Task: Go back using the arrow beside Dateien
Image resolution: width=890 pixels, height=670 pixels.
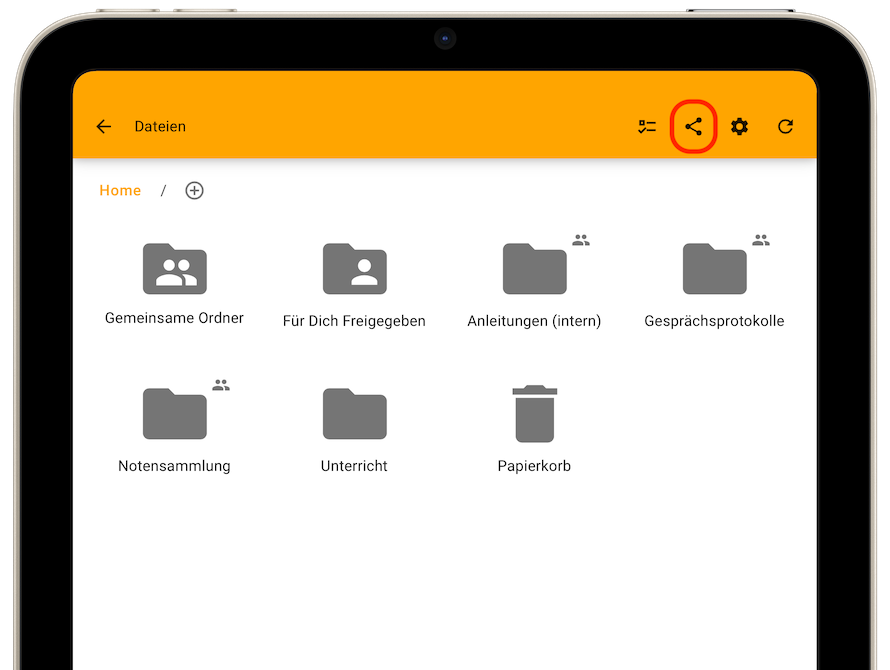Action: click(104, 127)
